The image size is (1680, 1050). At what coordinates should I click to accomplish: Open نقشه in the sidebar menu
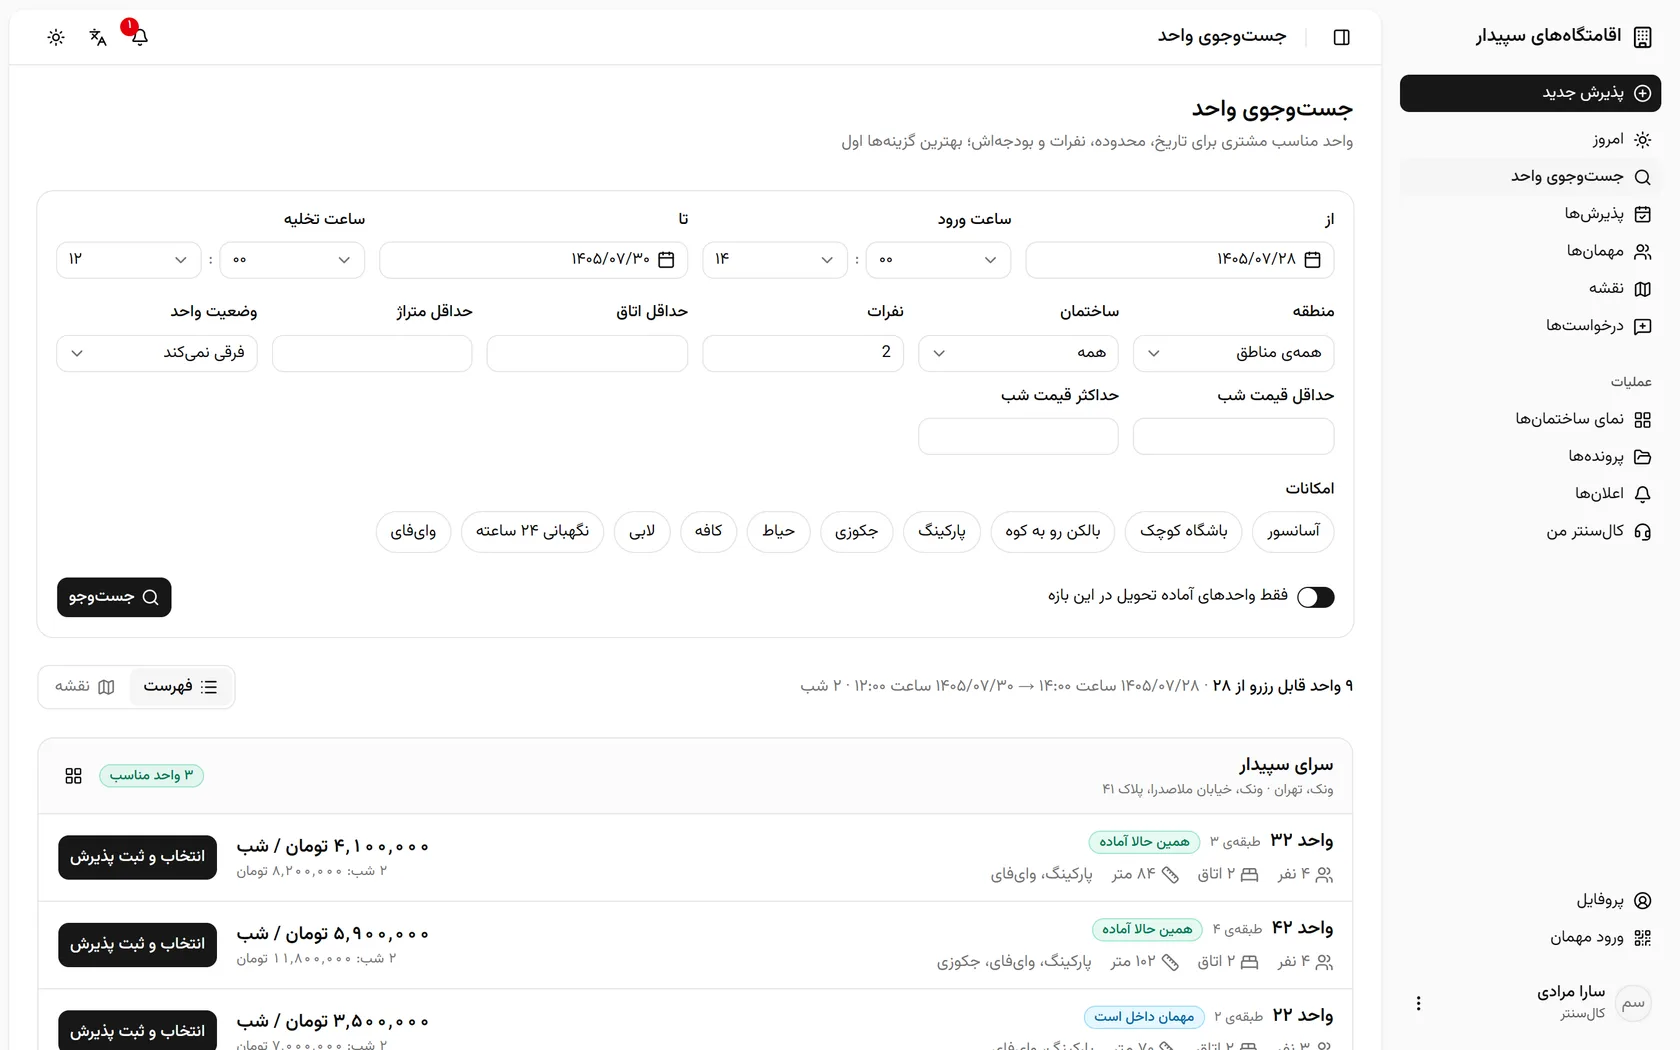click(x=1530, y=288)
